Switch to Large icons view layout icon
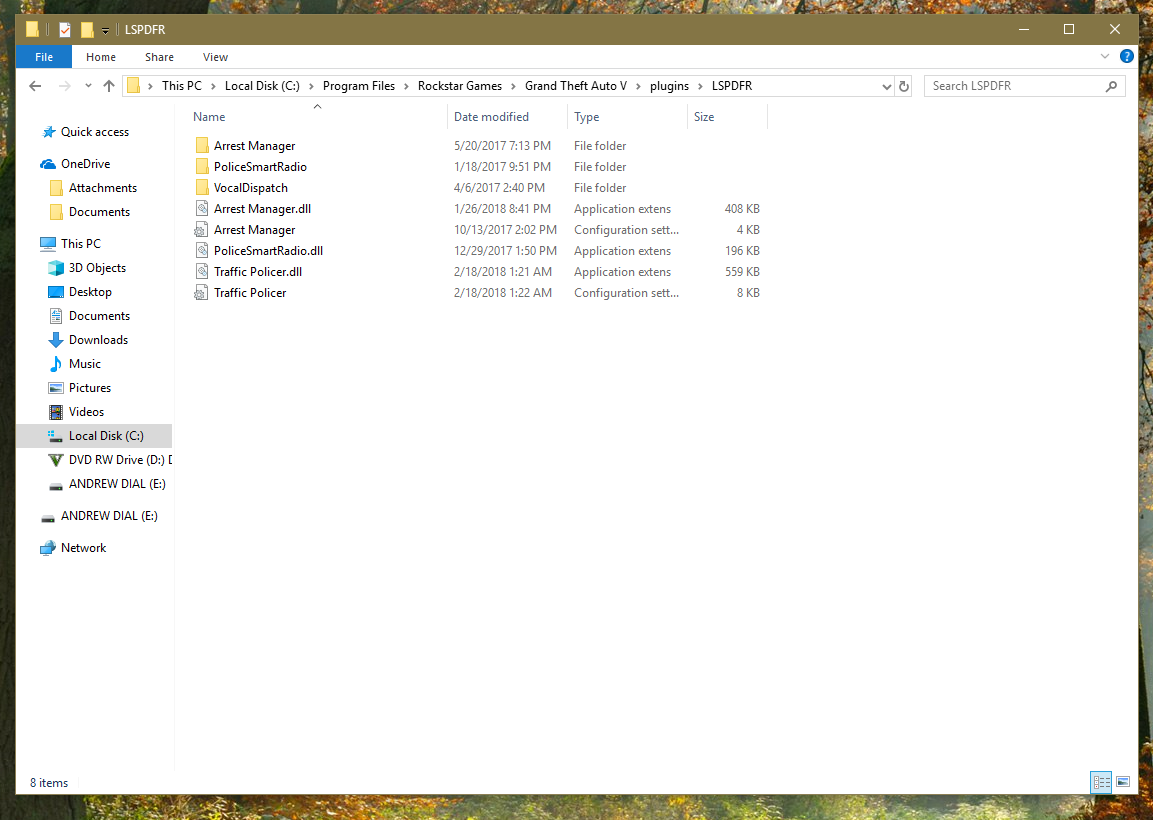Image resolution: width=1153 pixels, height=820 pixels. 1123,782
